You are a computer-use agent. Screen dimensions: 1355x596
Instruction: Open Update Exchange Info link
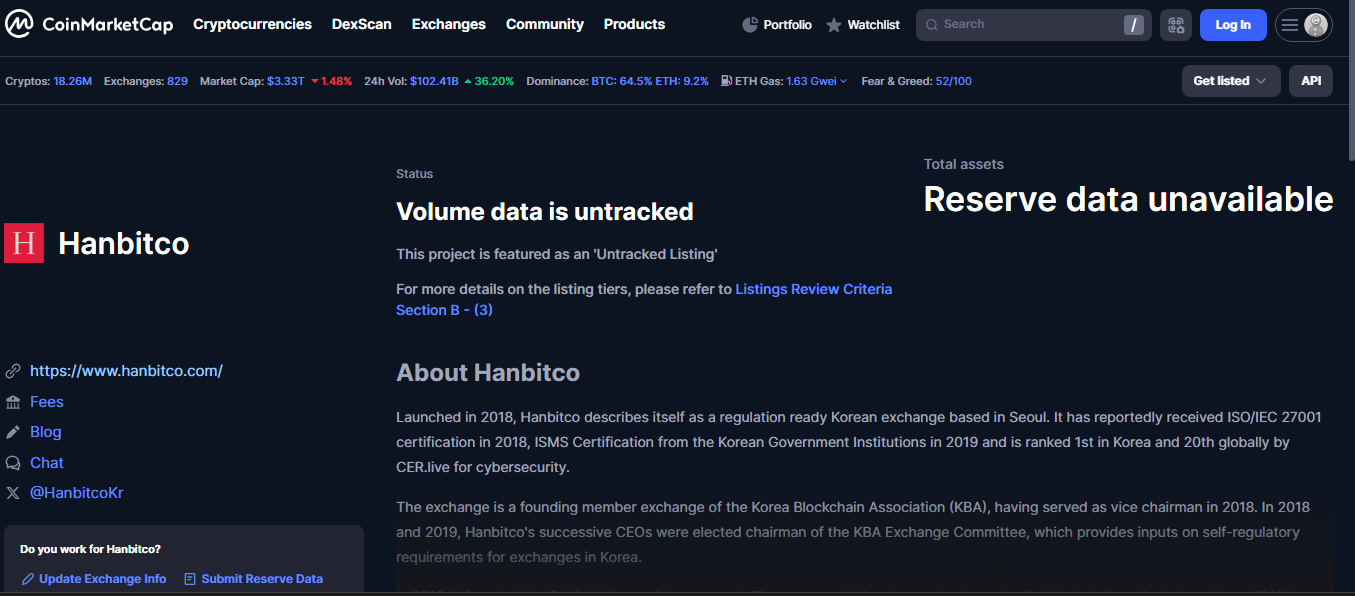103,579
